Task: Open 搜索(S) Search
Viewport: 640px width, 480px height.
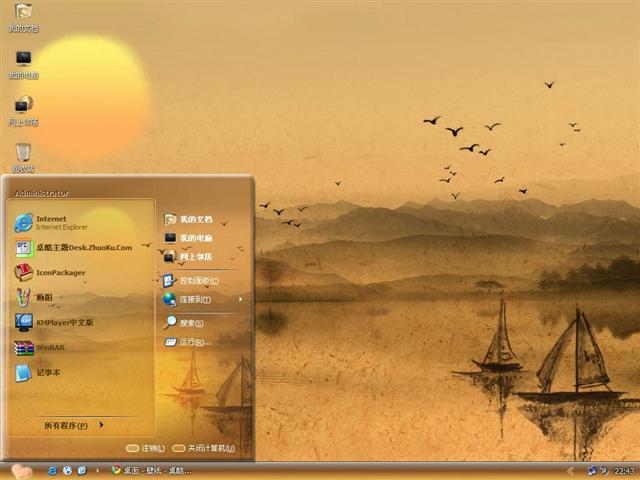Action: click(184, 323)
